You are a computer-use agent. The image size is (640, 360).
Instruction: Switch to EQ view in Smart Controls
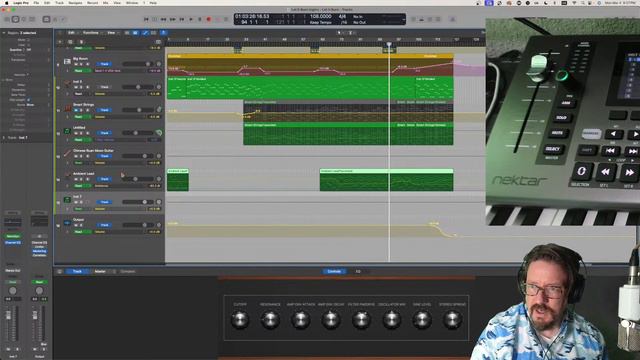358,271
